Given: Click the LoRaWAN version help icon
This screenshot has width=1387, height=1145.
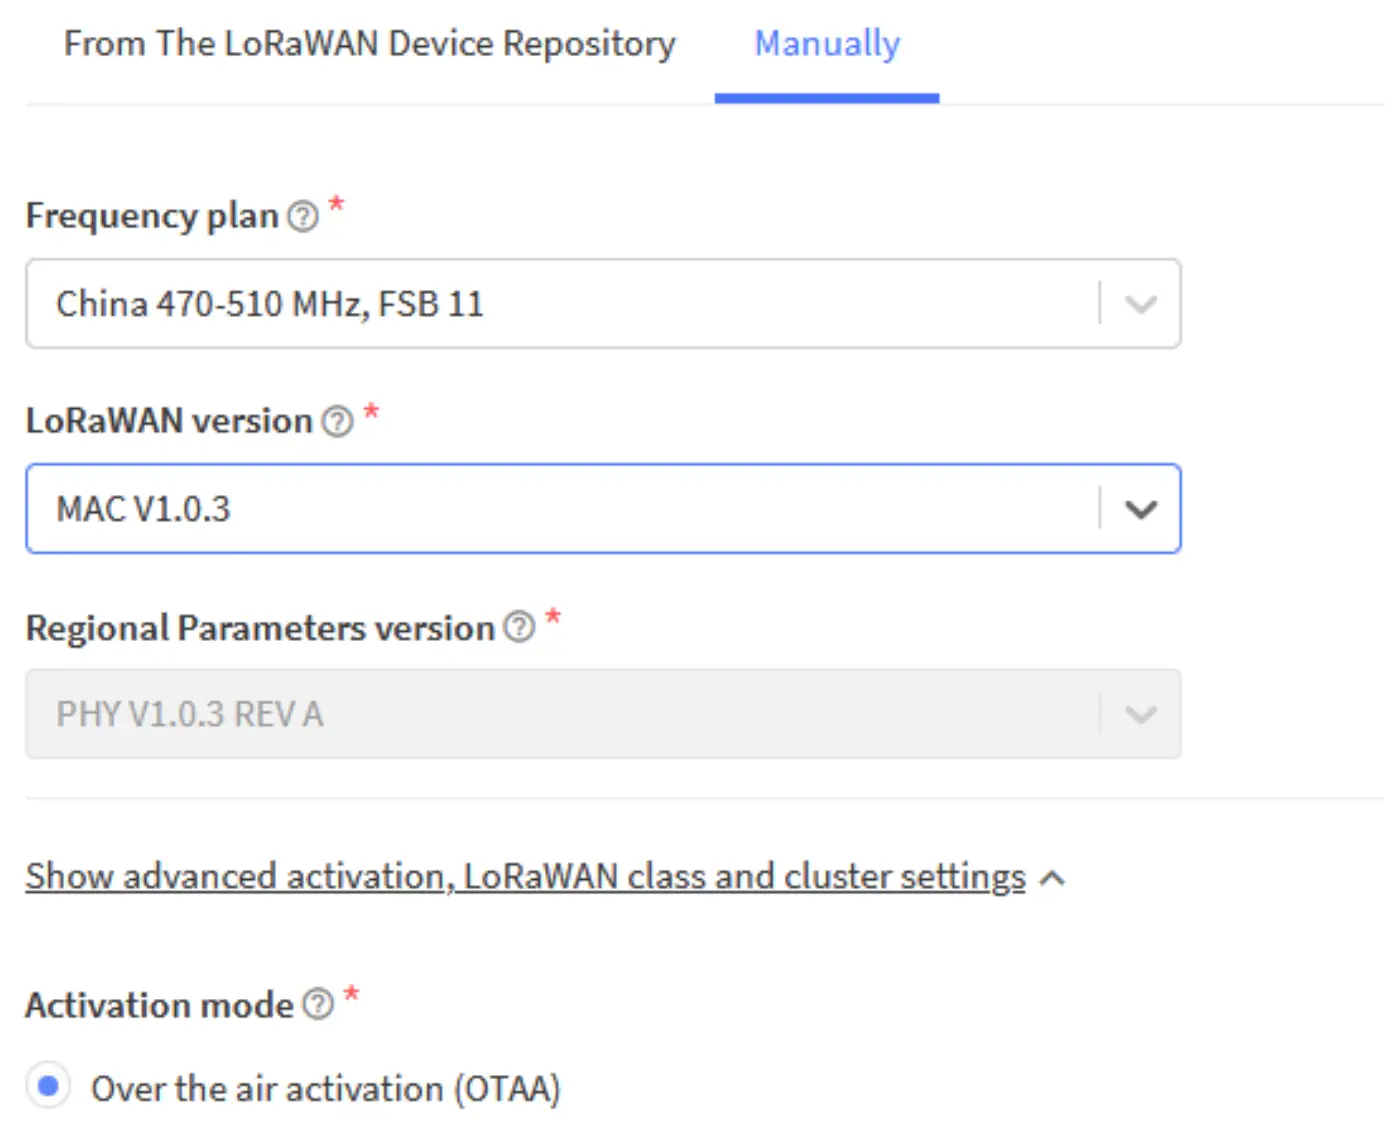Looking at the screenshot, I should (x=338, y=421).
